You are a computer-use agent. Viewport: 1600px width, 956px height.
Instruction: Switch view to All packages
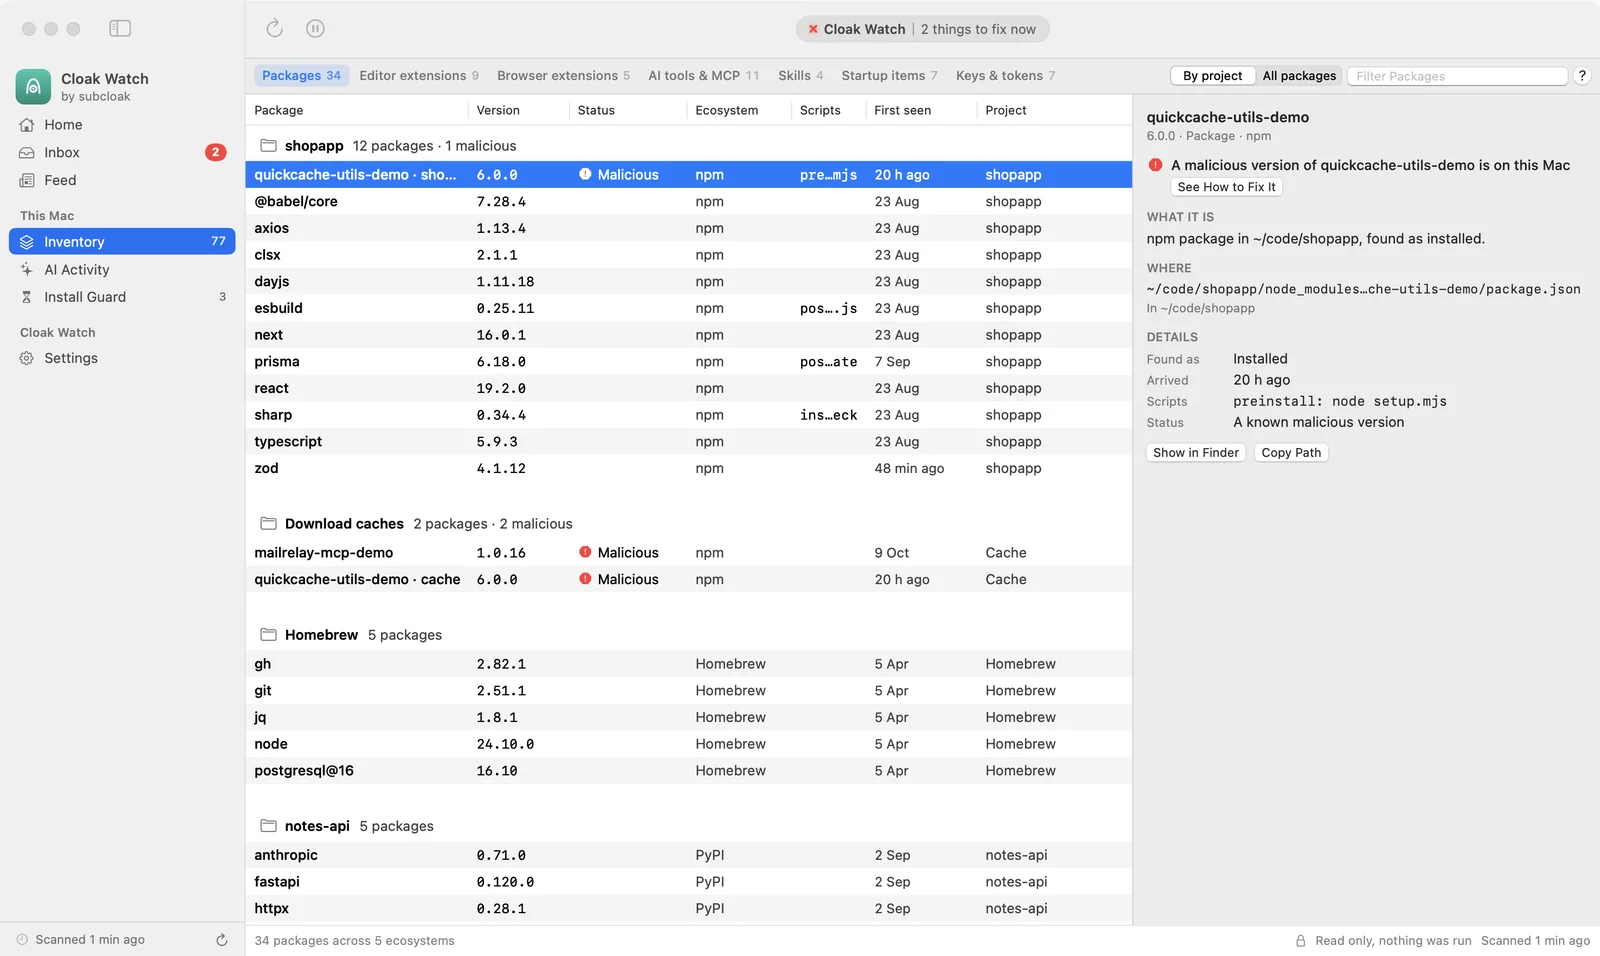coord(1299,76)
